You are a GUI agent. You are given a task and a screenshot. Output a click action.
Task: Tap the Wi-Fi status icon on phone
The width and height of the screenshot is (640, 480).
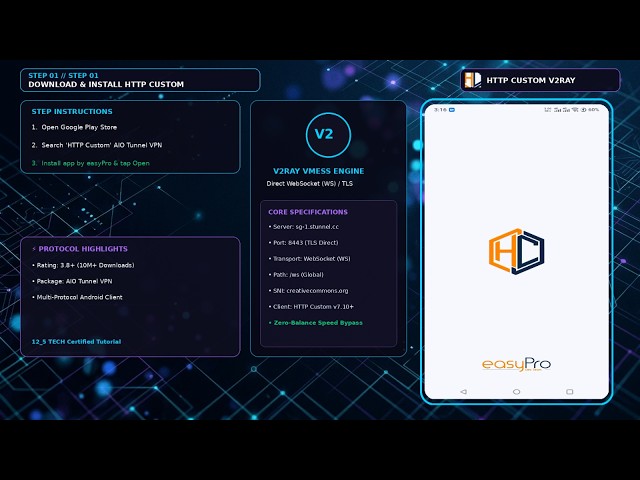click(575, 110)
